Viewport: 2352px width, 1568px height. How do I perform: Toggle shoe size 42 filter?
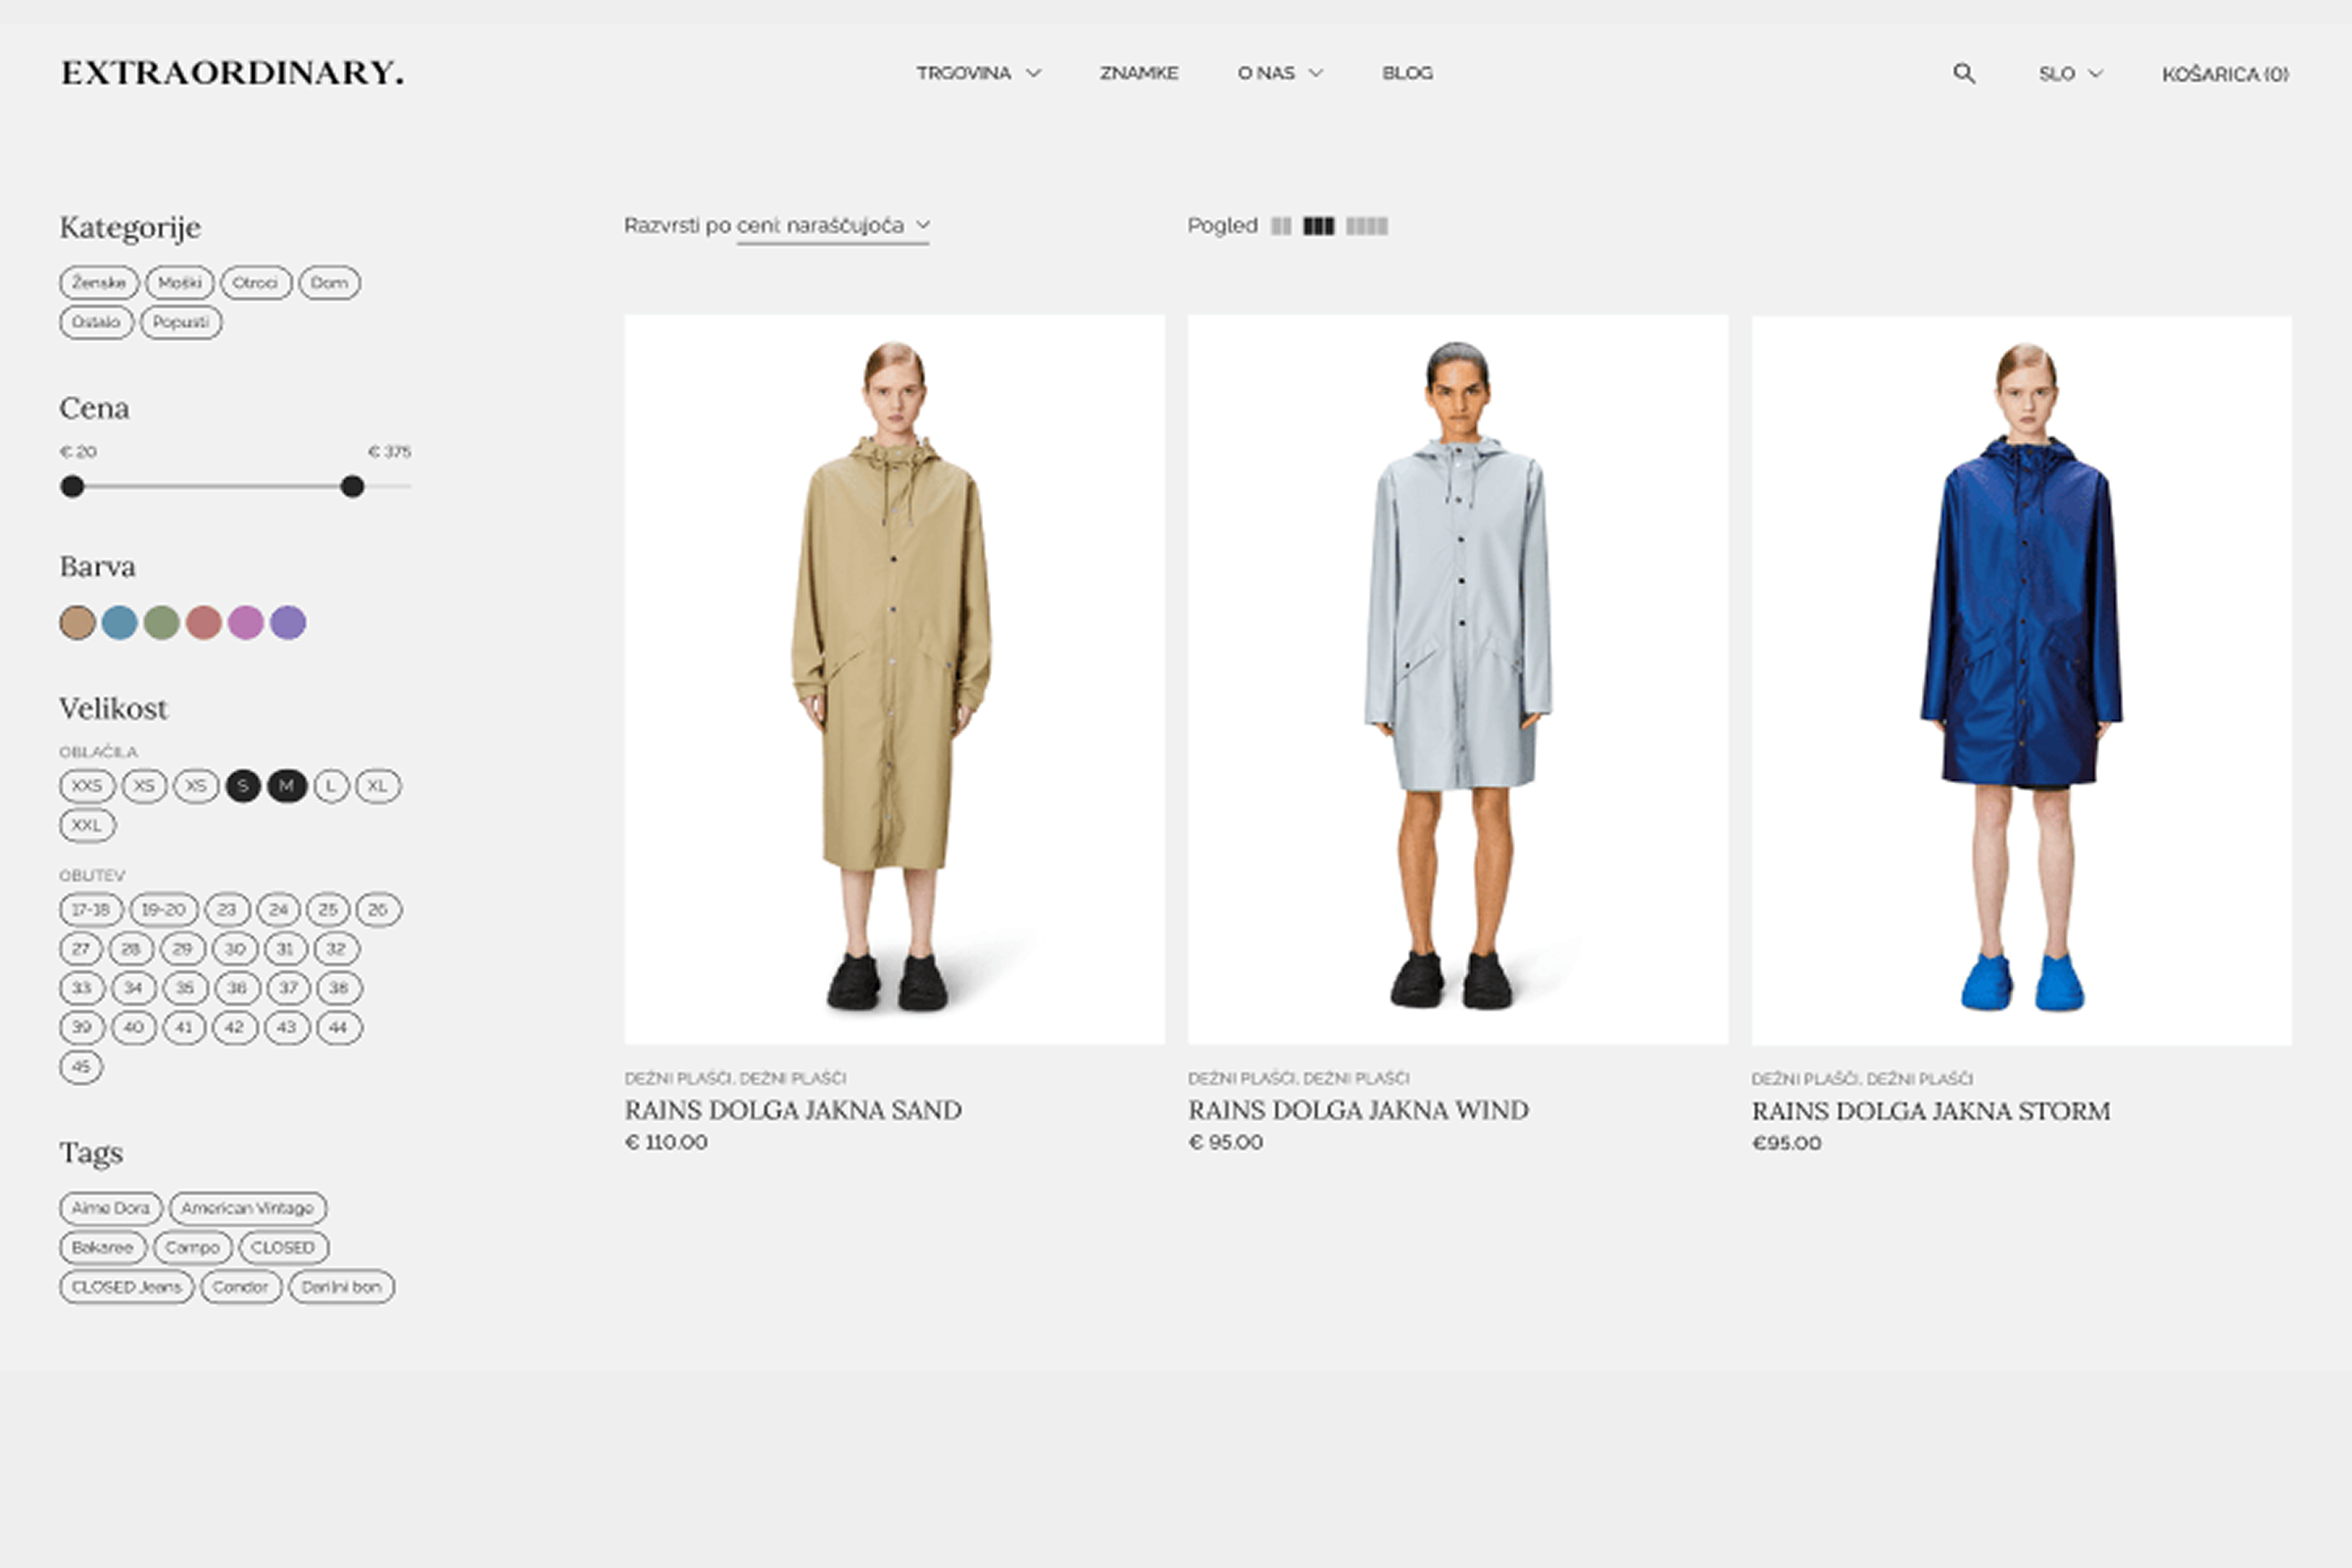[x=235, y=1027]
